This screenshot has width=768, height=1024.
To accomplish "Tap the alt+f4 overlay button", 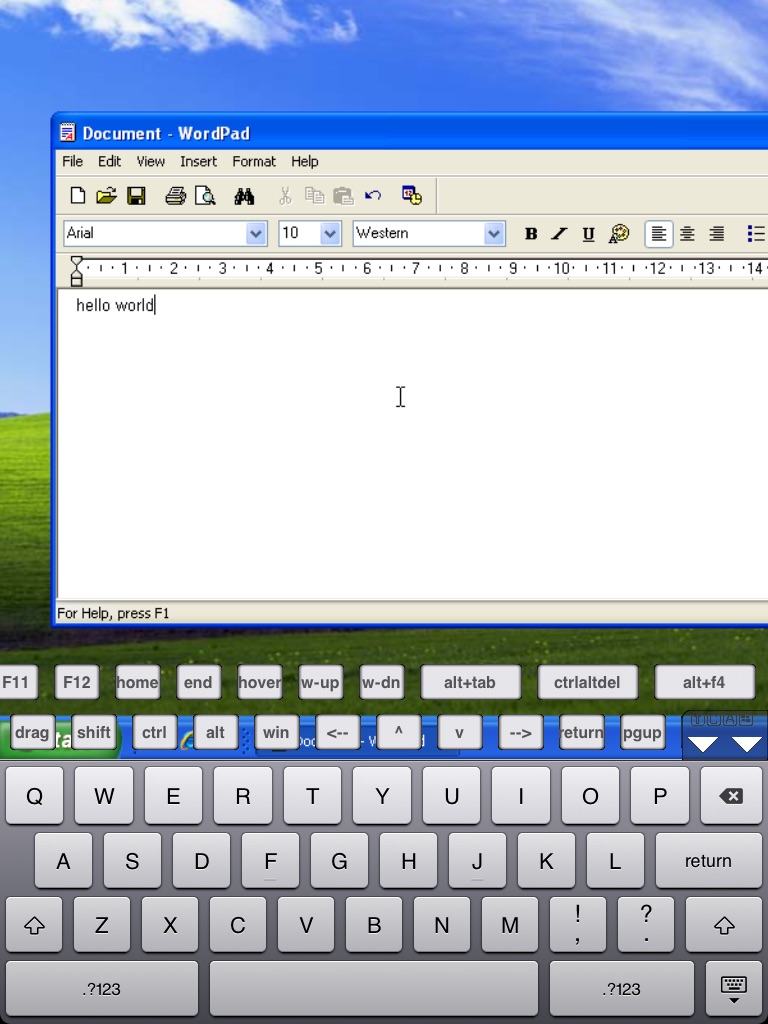I will (704, 682).
